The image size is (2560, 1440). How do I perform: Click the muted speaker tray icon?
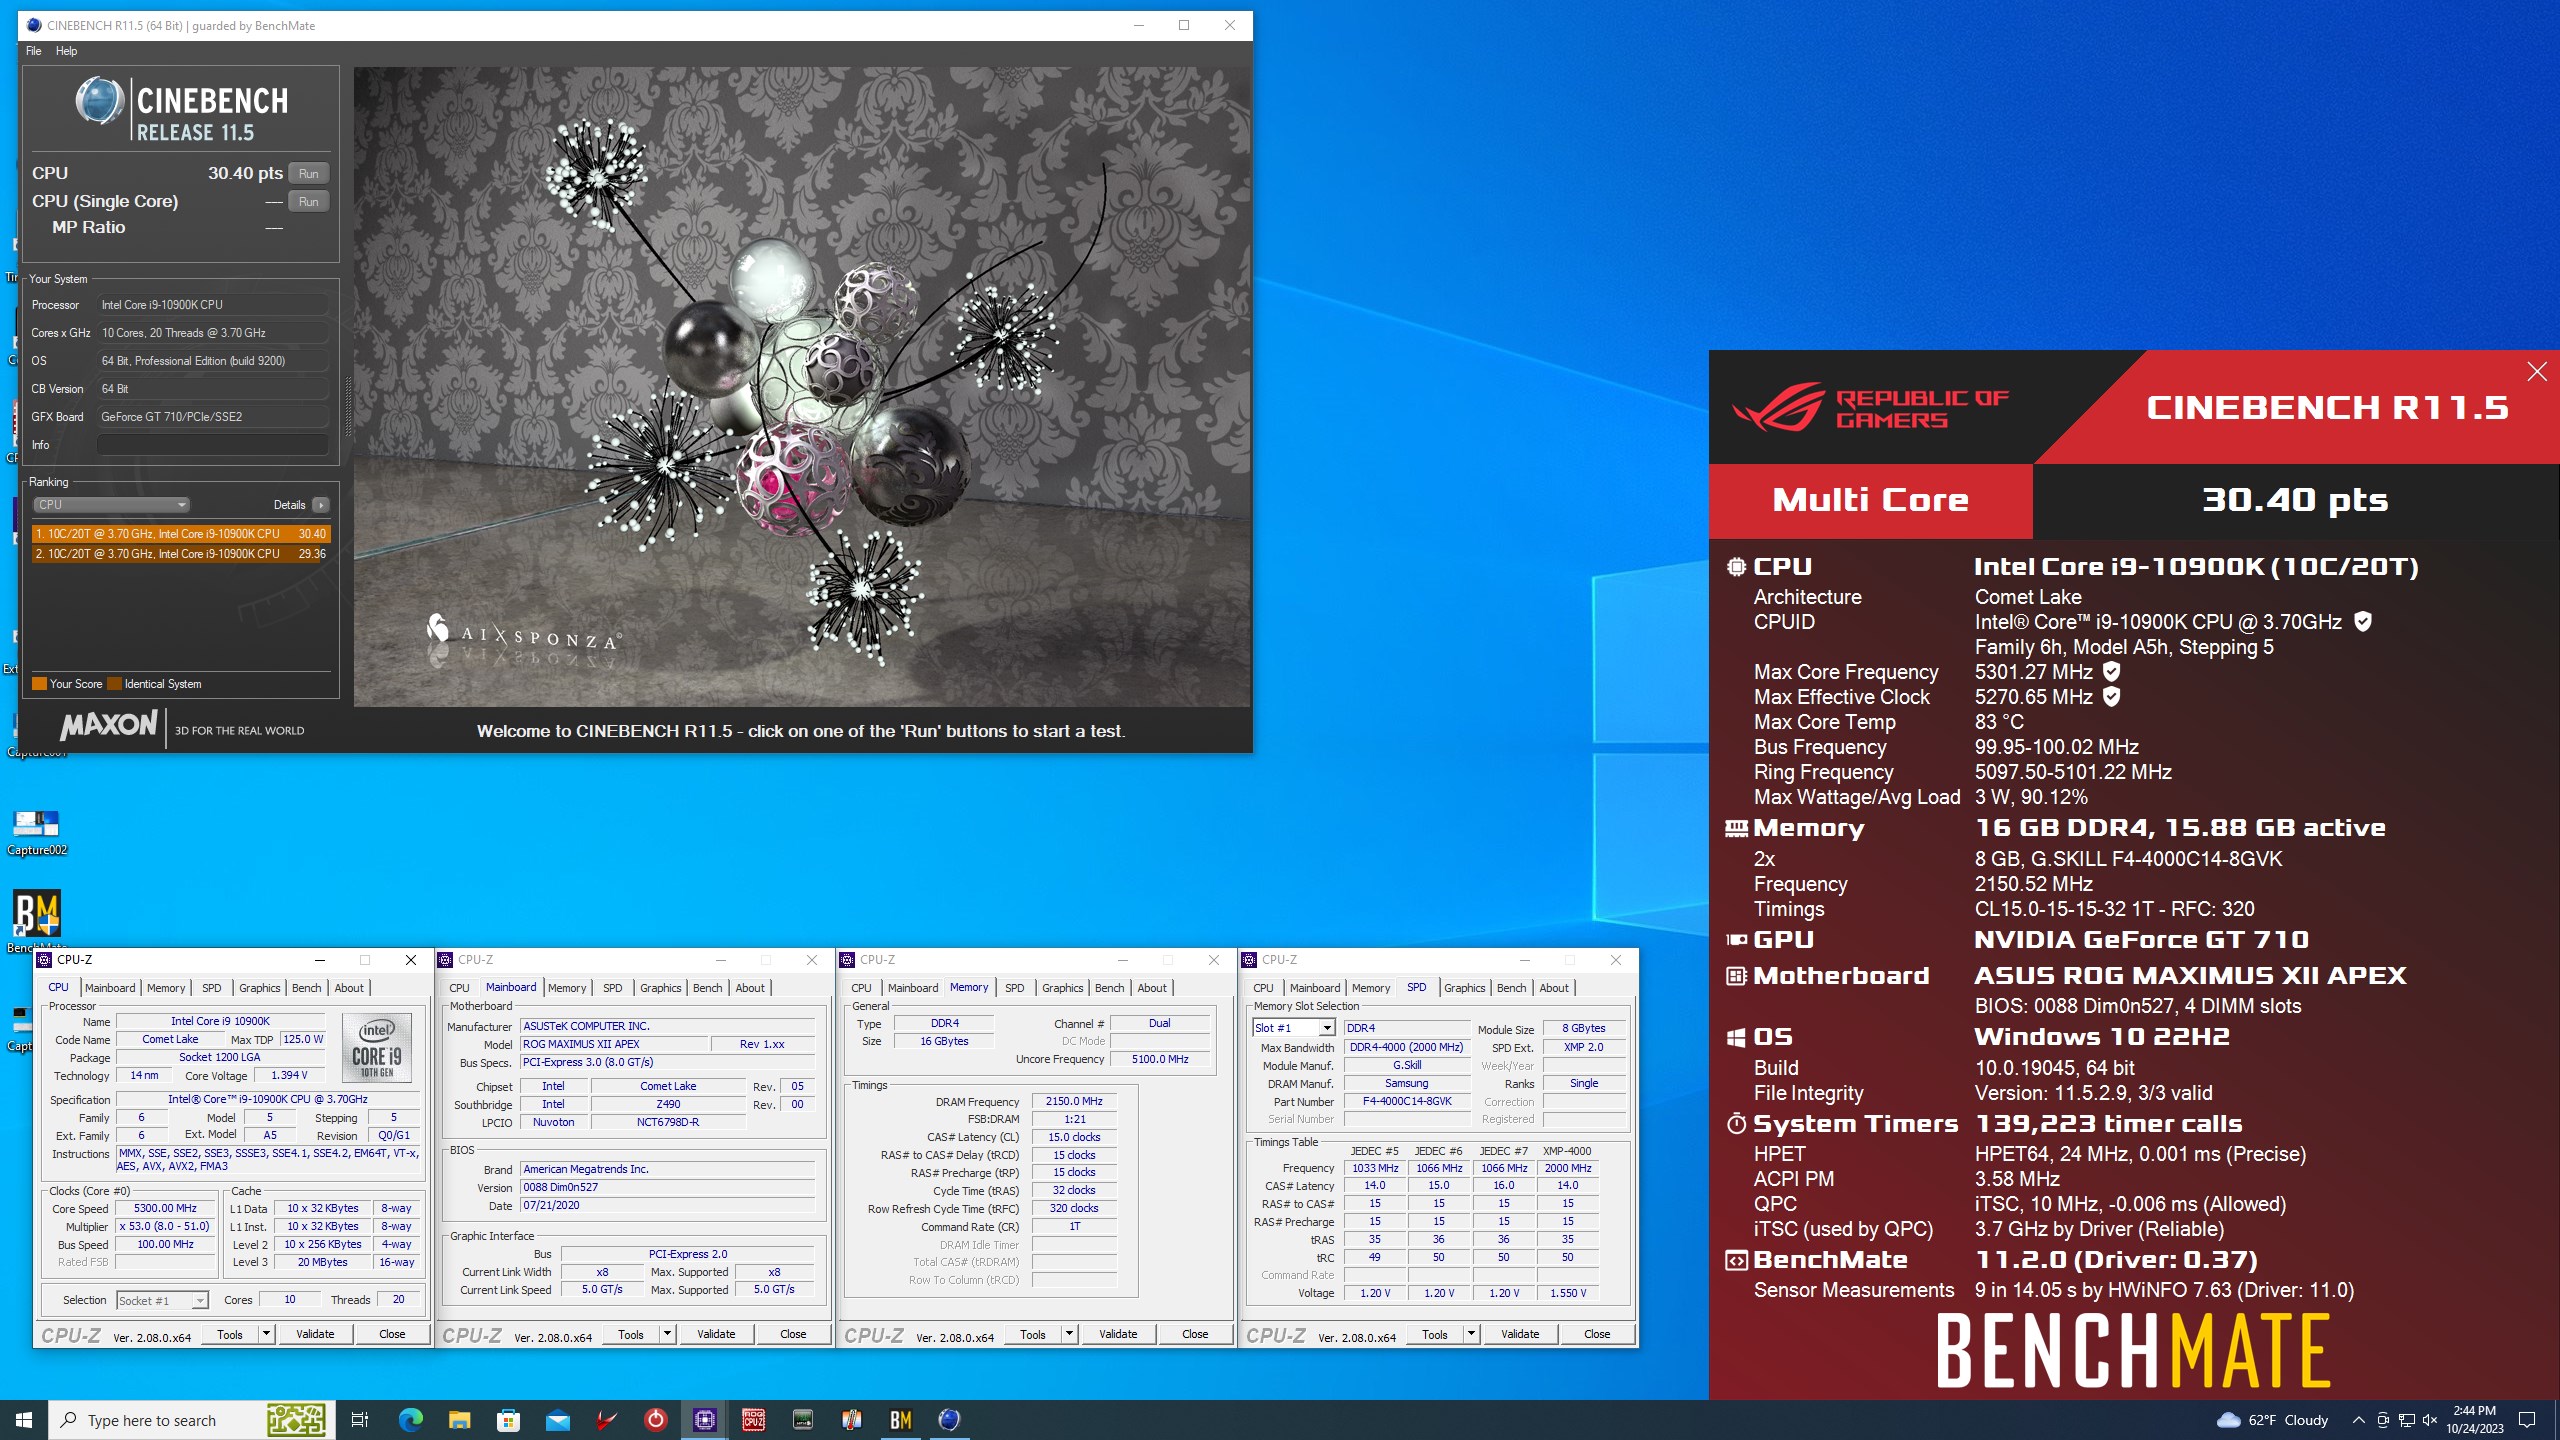[x=2430, y=1420]
